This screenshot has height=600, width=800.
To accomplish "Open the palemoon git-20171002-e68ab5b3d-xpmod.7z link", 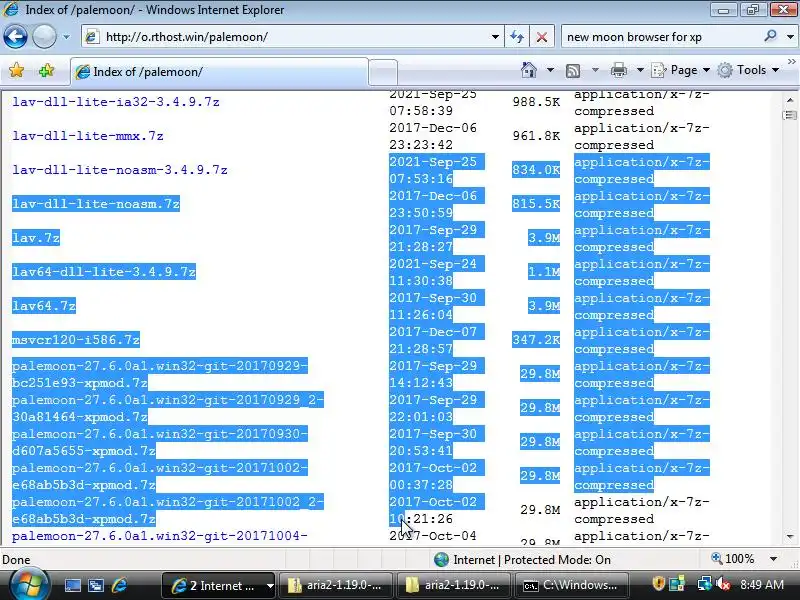I will pyautogui.click(x=160, y=476).
